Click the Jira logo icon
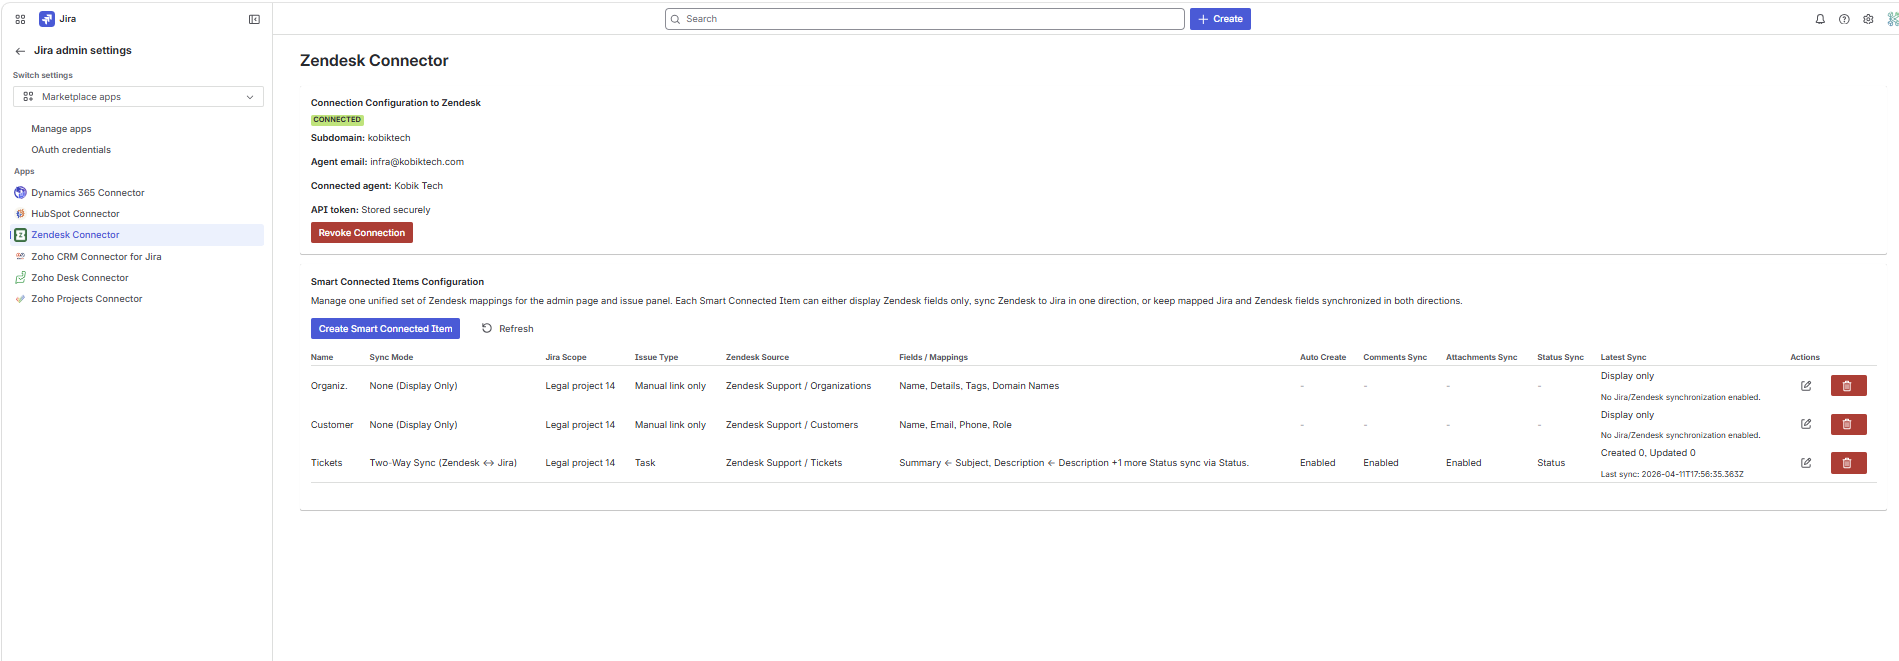This screenshot has width=1899, height=661. pos(46,19)
